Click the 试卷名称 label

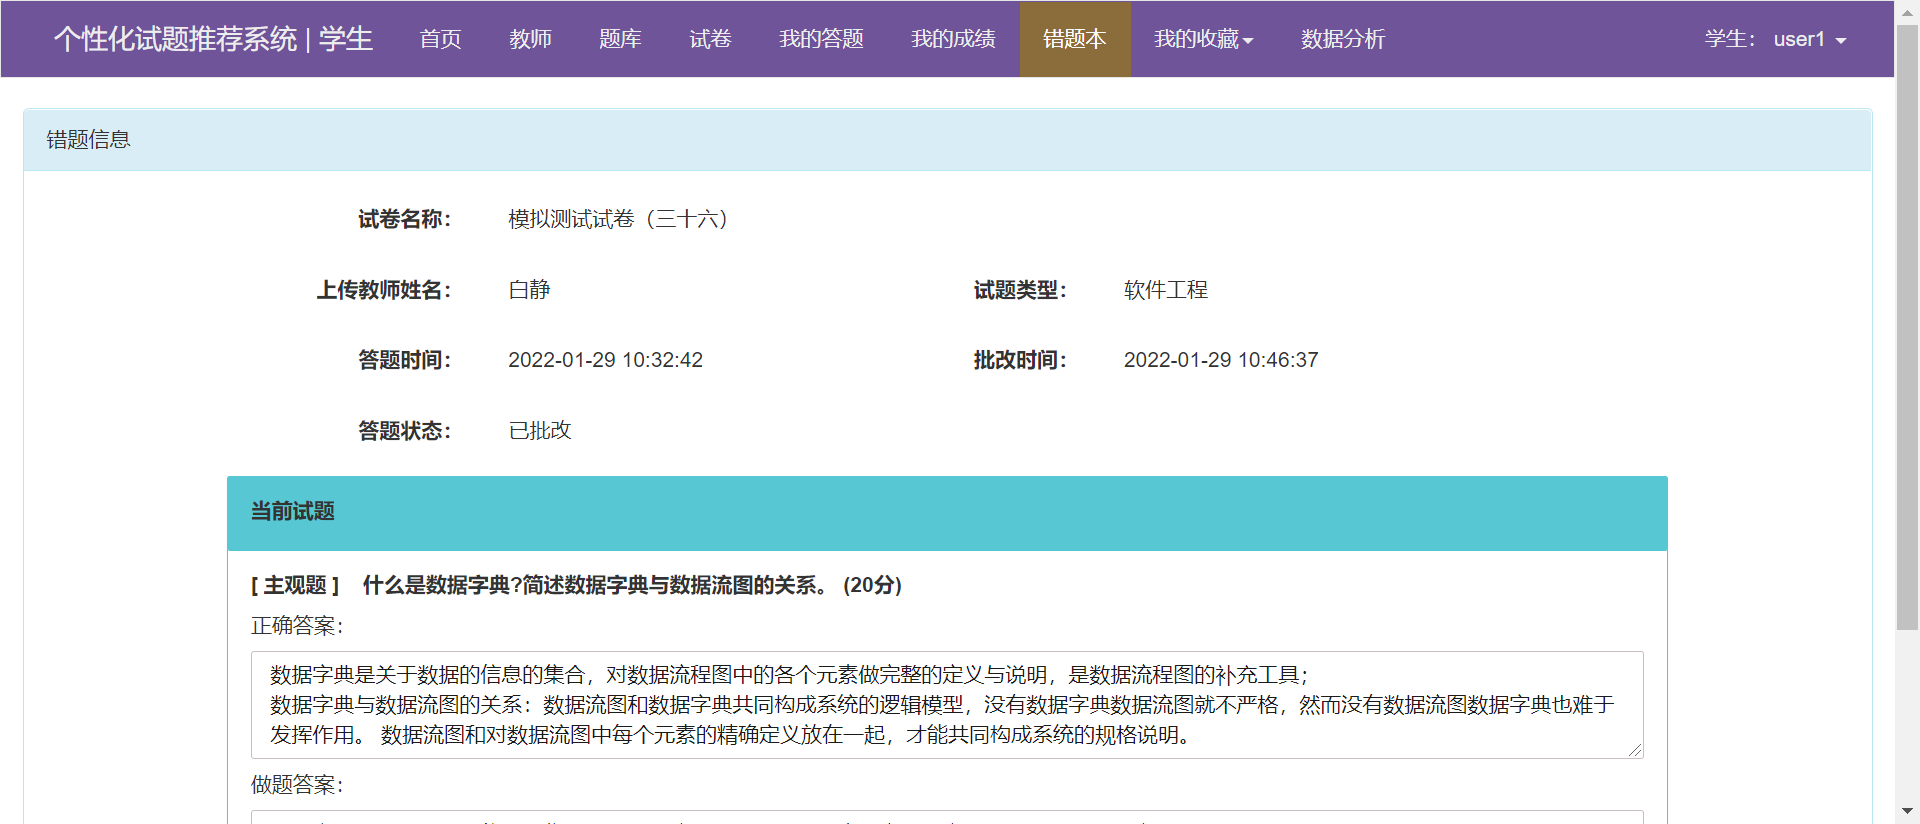pos(405,219)
